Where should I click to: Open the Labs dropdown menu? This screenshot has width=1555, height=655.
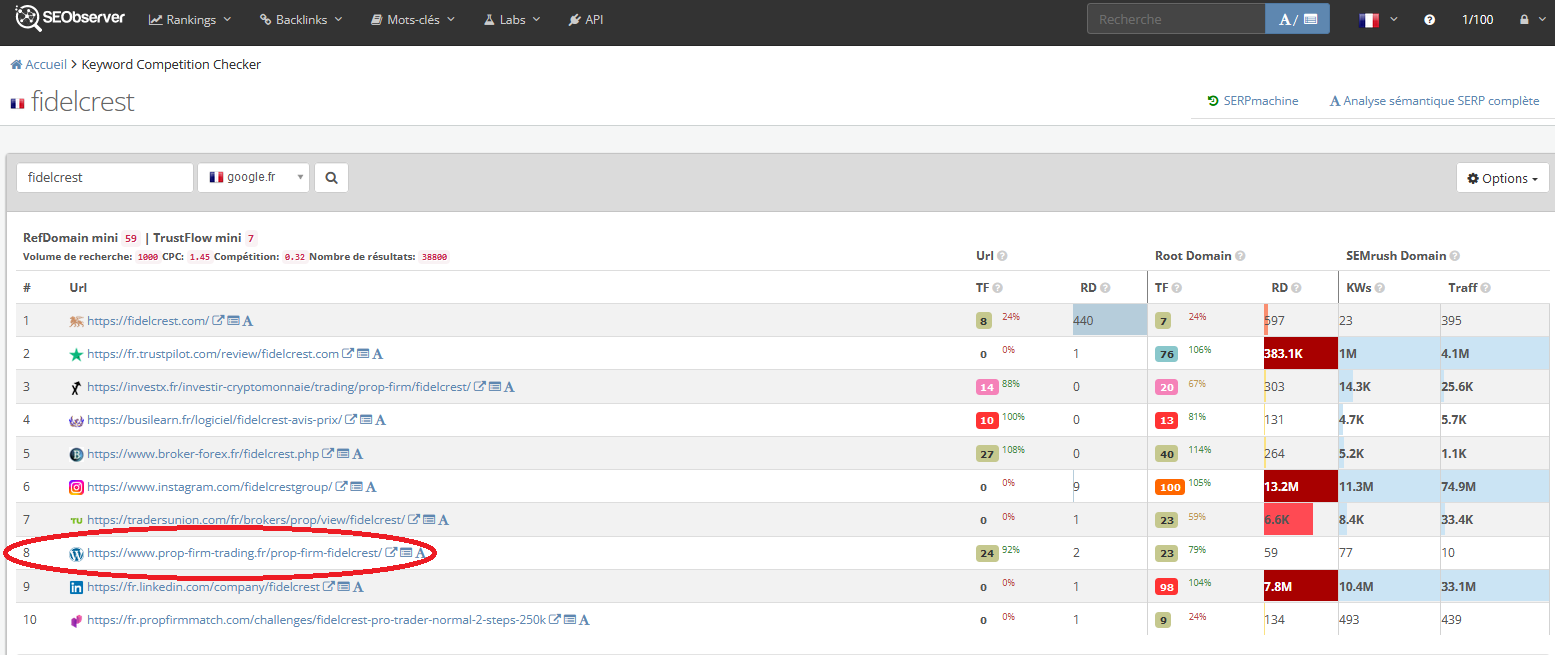[x=512, y=19]
